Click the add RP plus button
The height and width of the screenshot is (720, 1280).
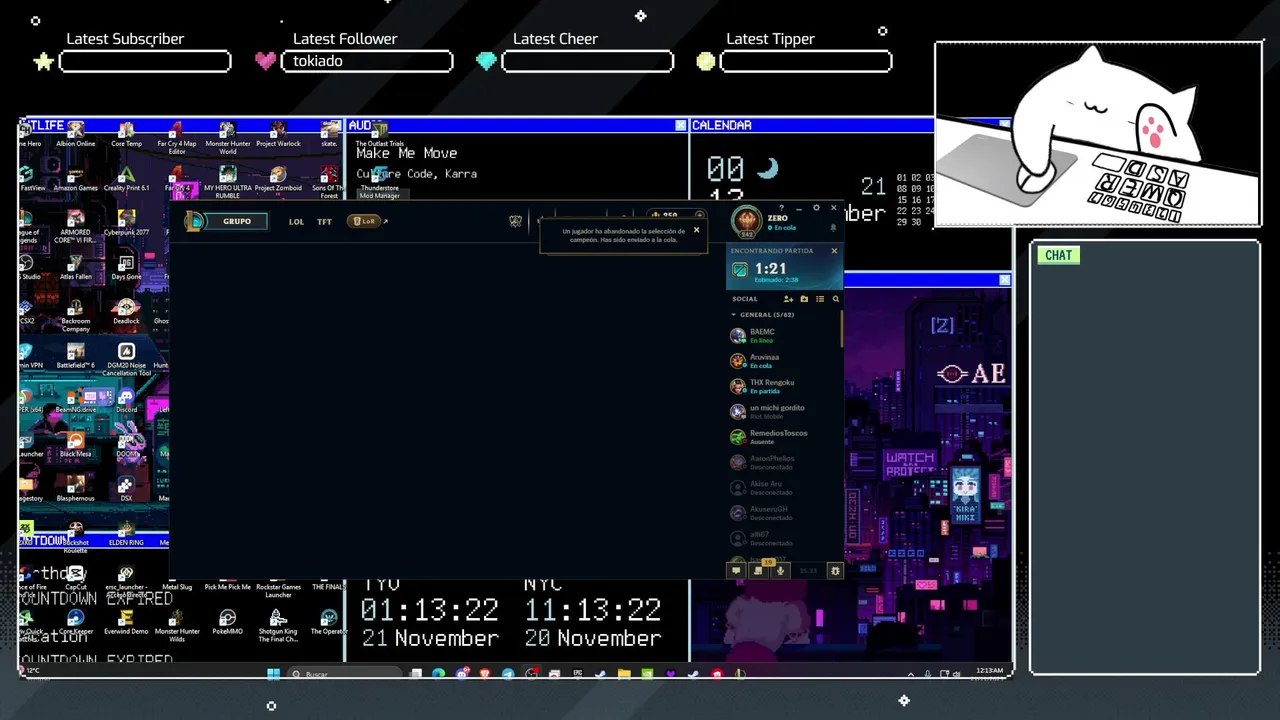tap(698, 216)
